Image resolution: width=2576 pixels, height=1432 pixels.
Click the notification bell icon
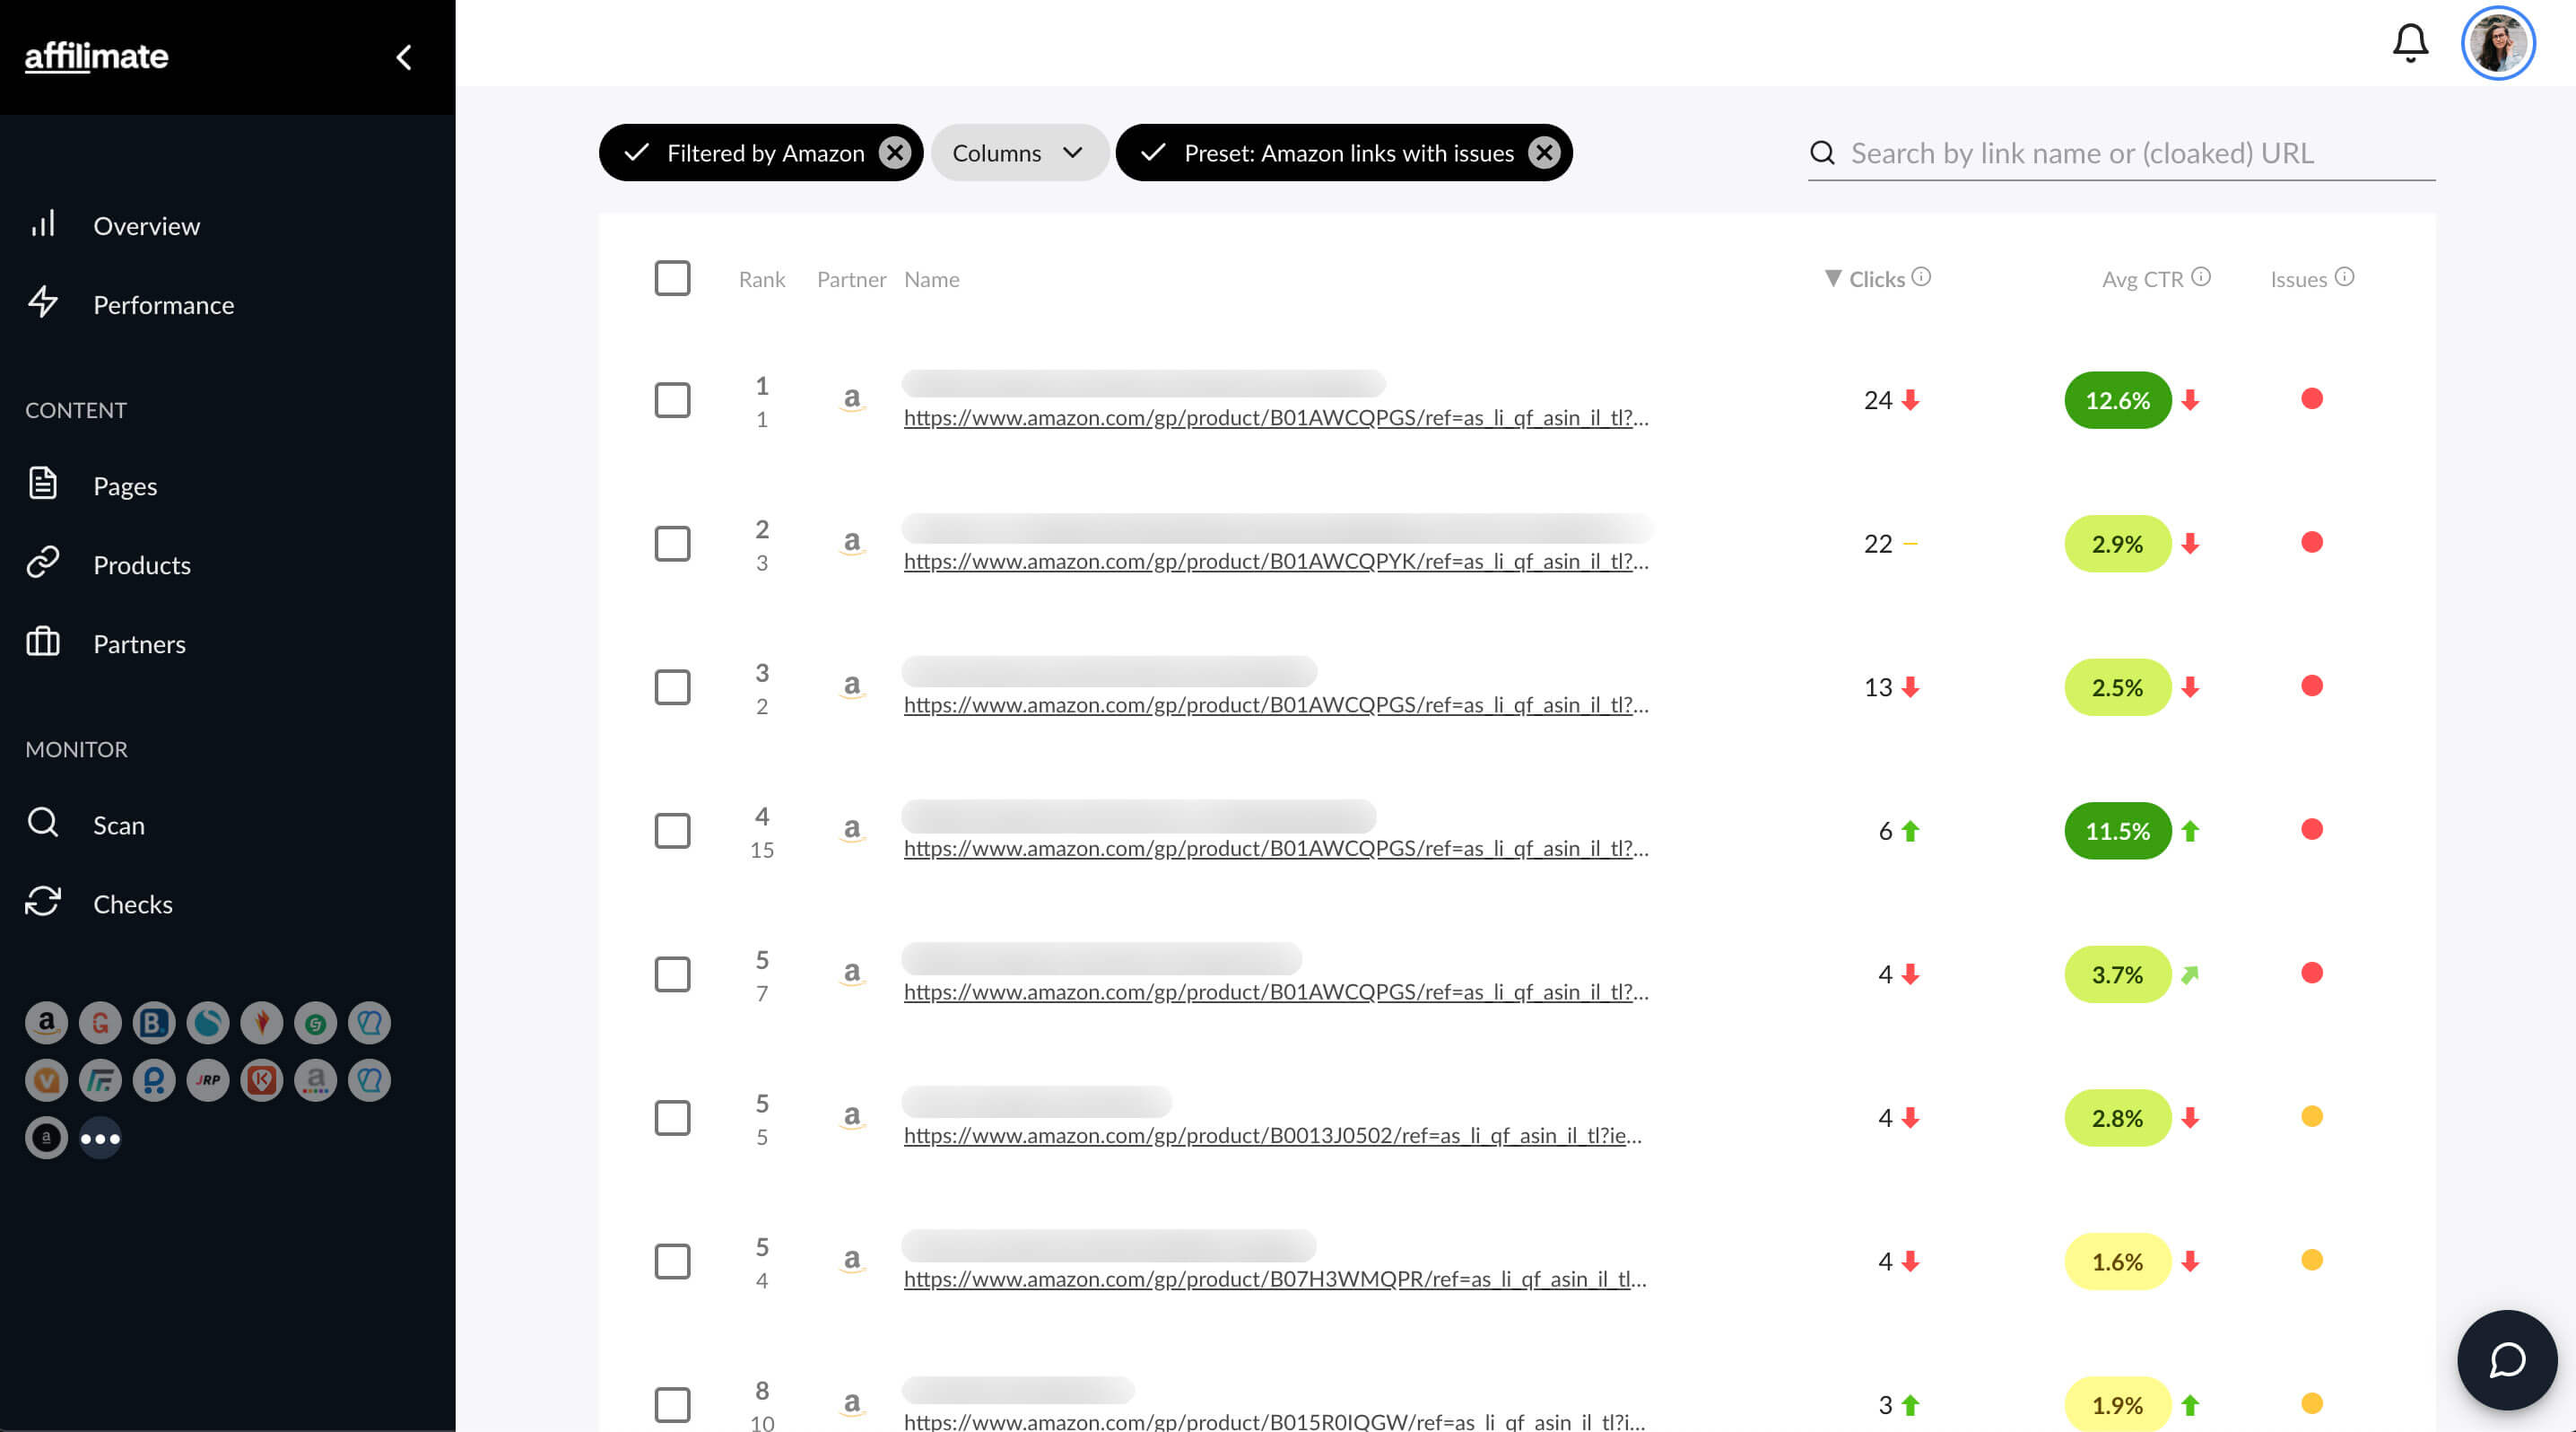[2410, 40]
